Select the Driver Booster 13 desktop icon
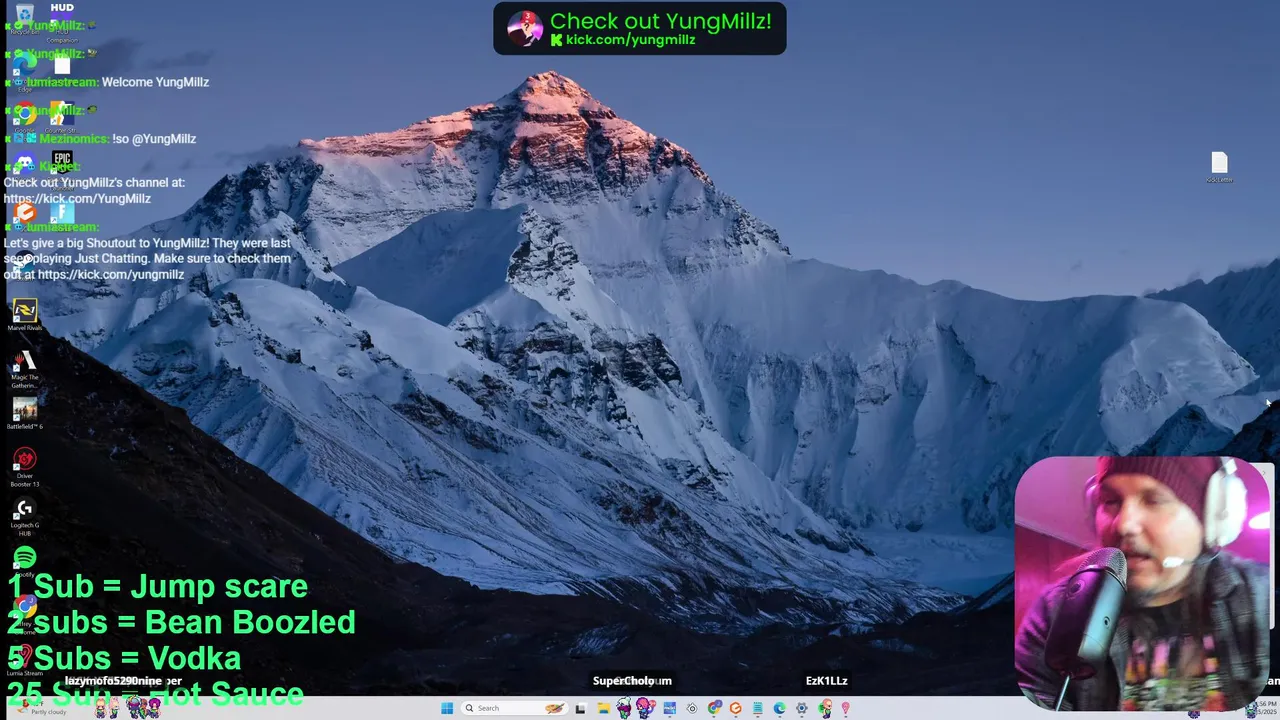The image size is (1280, 720). (x=25, y=466)
